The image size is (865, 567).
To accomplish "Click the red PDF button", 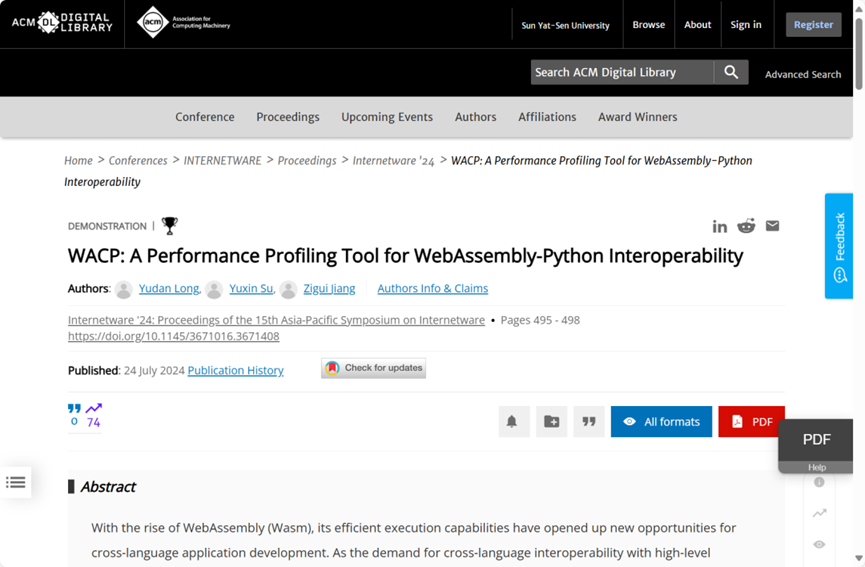I will [751, 422].
